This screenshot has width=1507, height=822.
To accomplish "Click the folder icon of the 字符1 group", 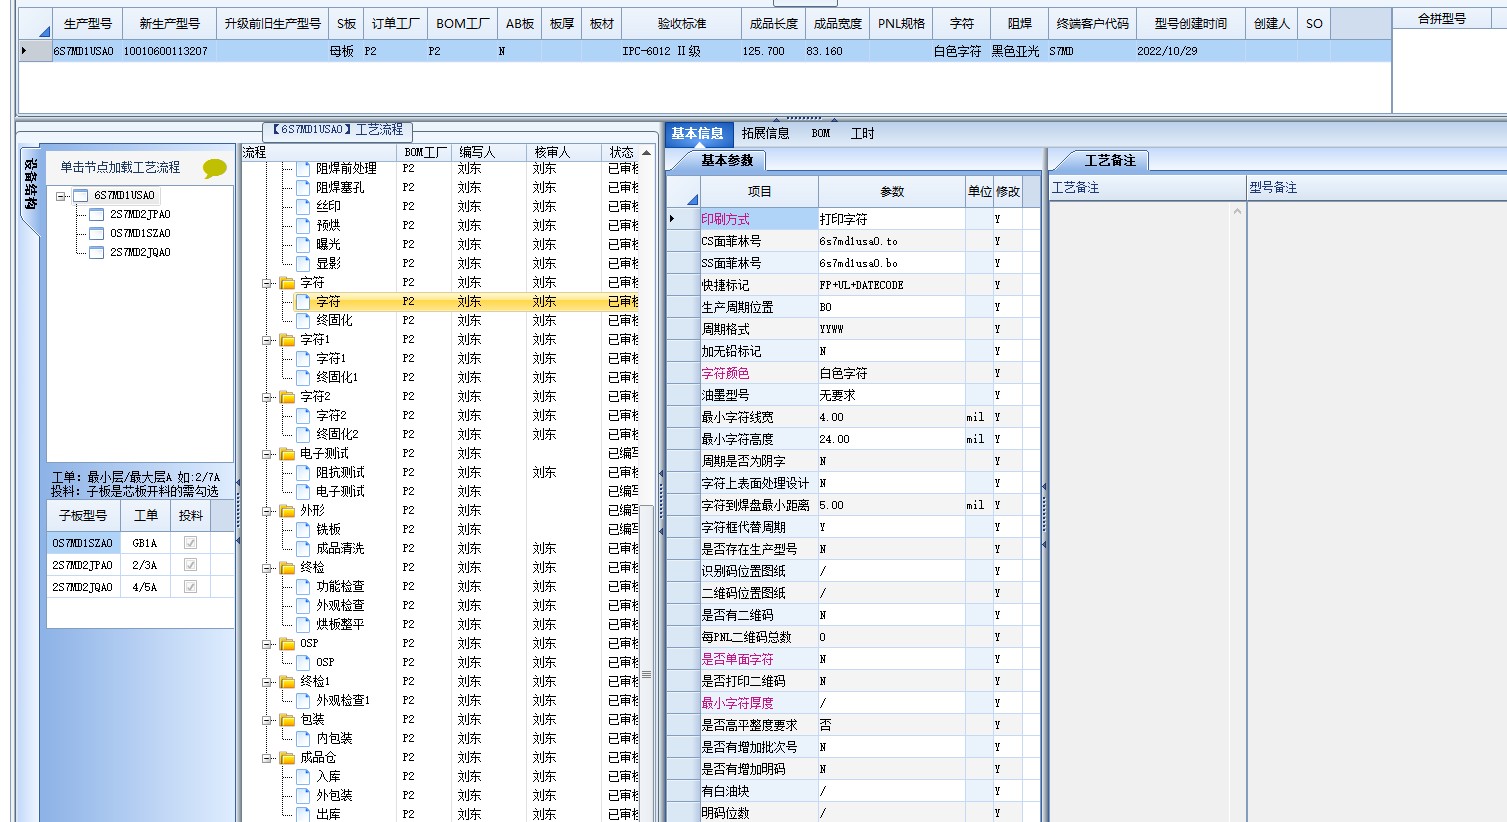I will (x=287, y=340).
